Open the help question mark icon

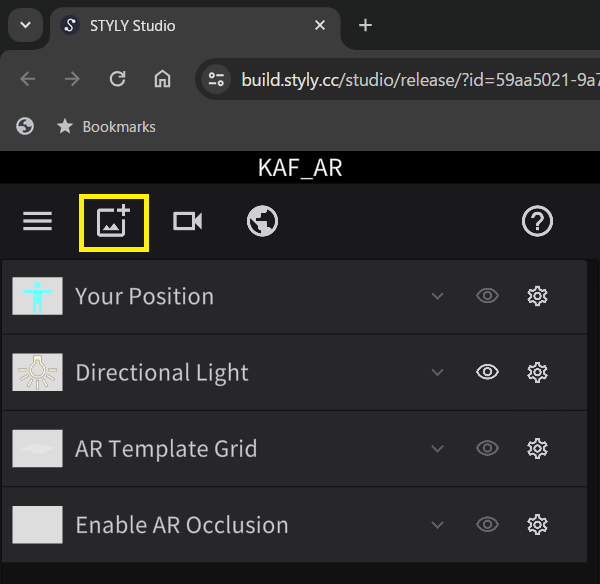coord(538,221)
